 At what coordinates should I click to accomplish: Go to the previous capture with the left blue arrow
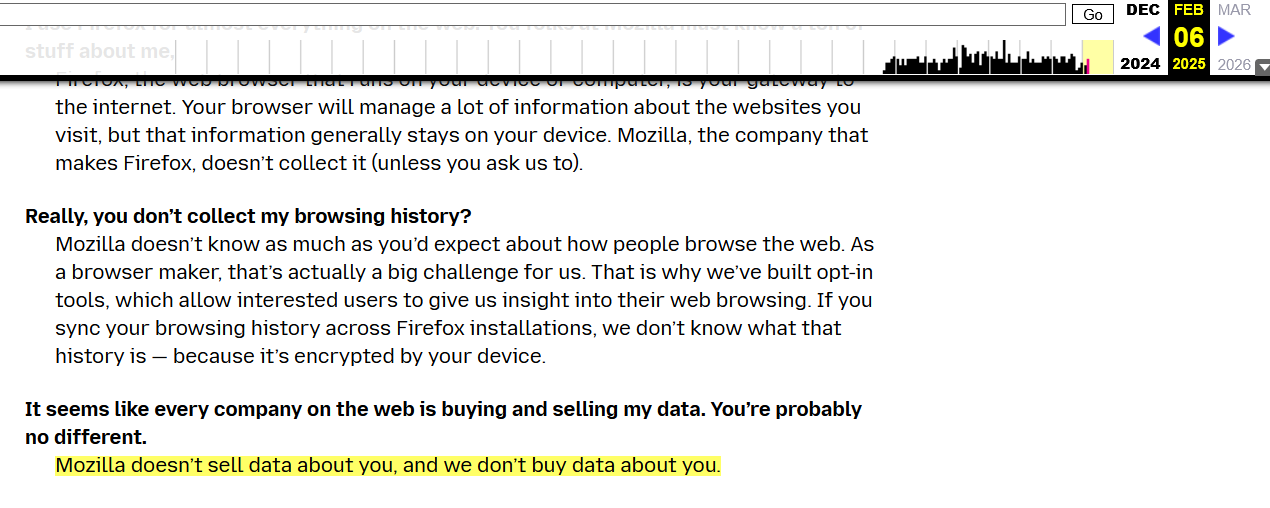1151,37
